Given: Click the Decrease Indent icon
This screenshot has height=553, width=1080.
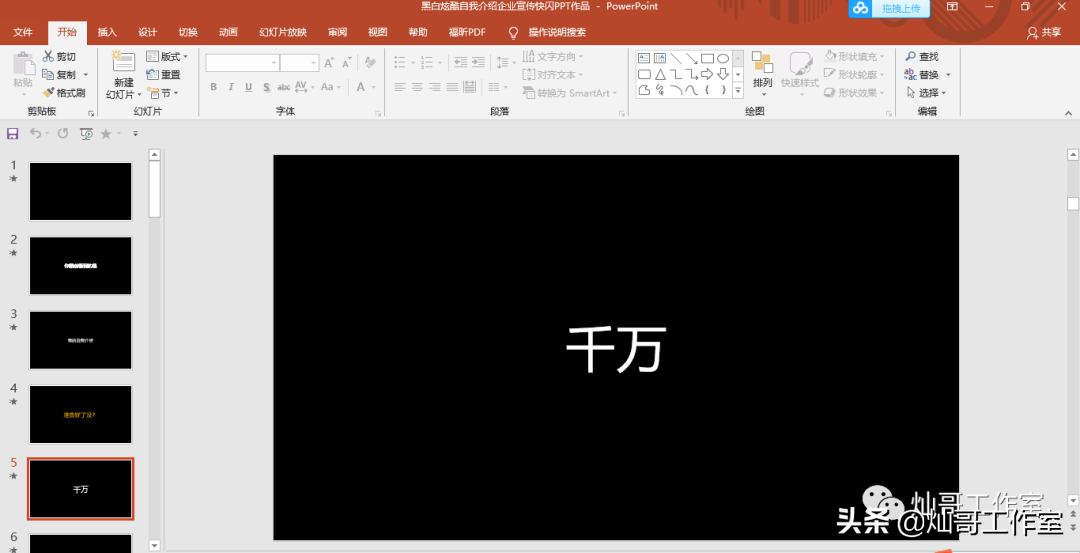Looking at the screenshot, I should click(x=460, y=63).
